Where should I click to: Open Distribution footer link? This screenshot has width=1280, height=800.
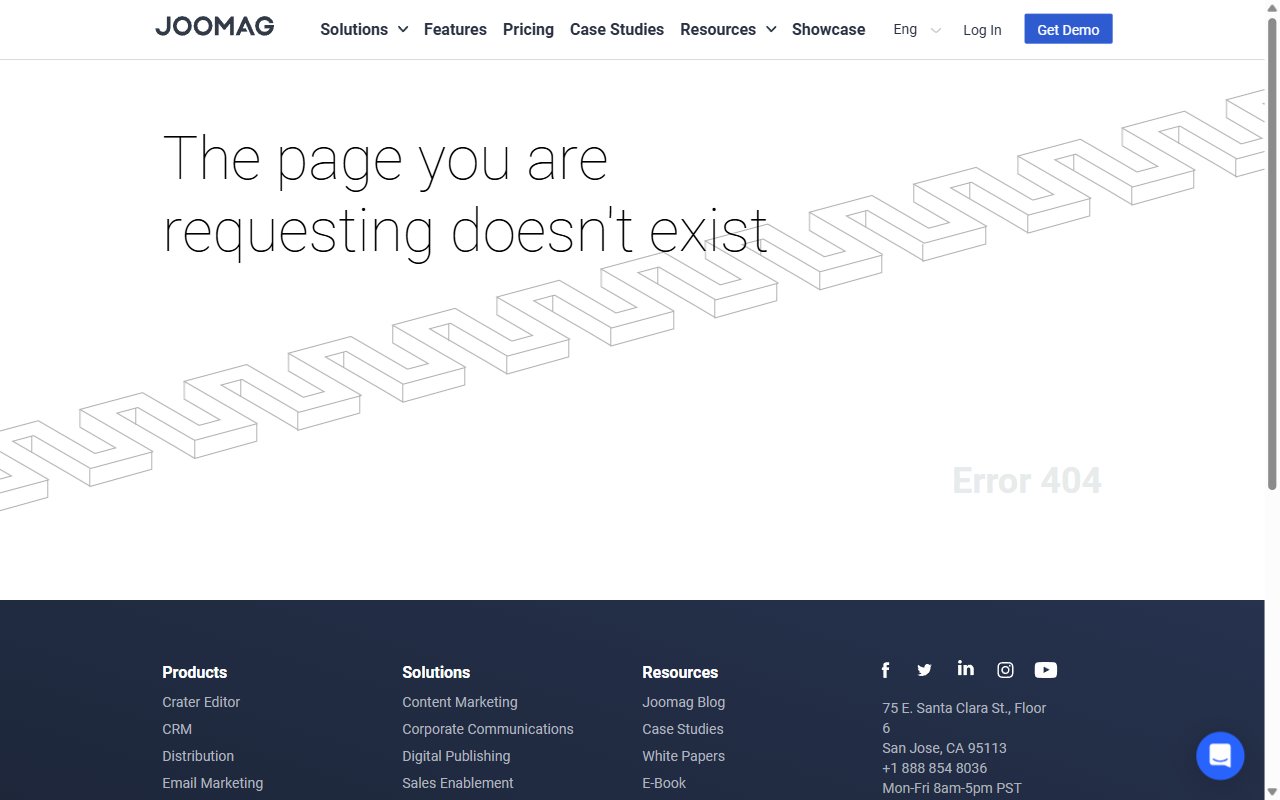pos(198,756)
